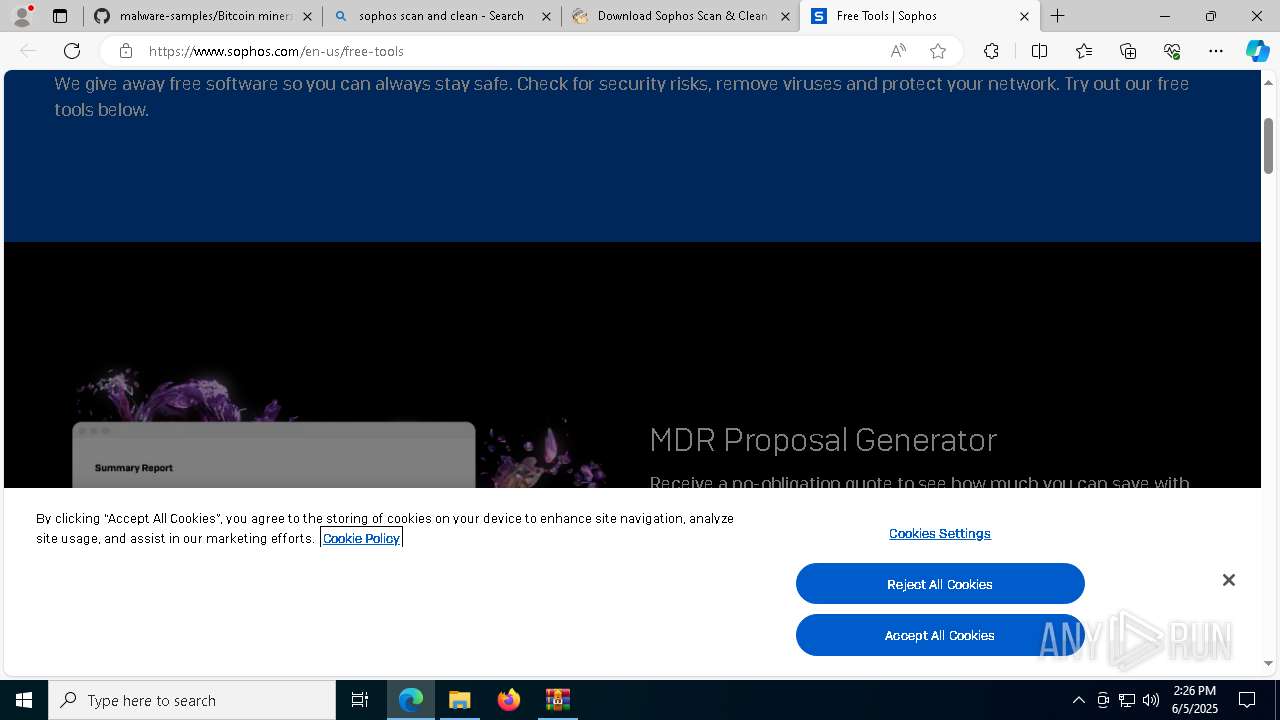Click the taskbar search box
This screenshot has width=1280, height=720.
(192, 700)
